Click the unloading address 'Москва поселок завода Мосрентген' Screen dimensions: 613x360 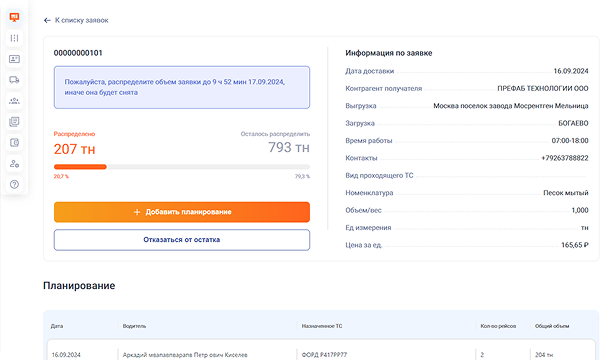coord(511,106)
